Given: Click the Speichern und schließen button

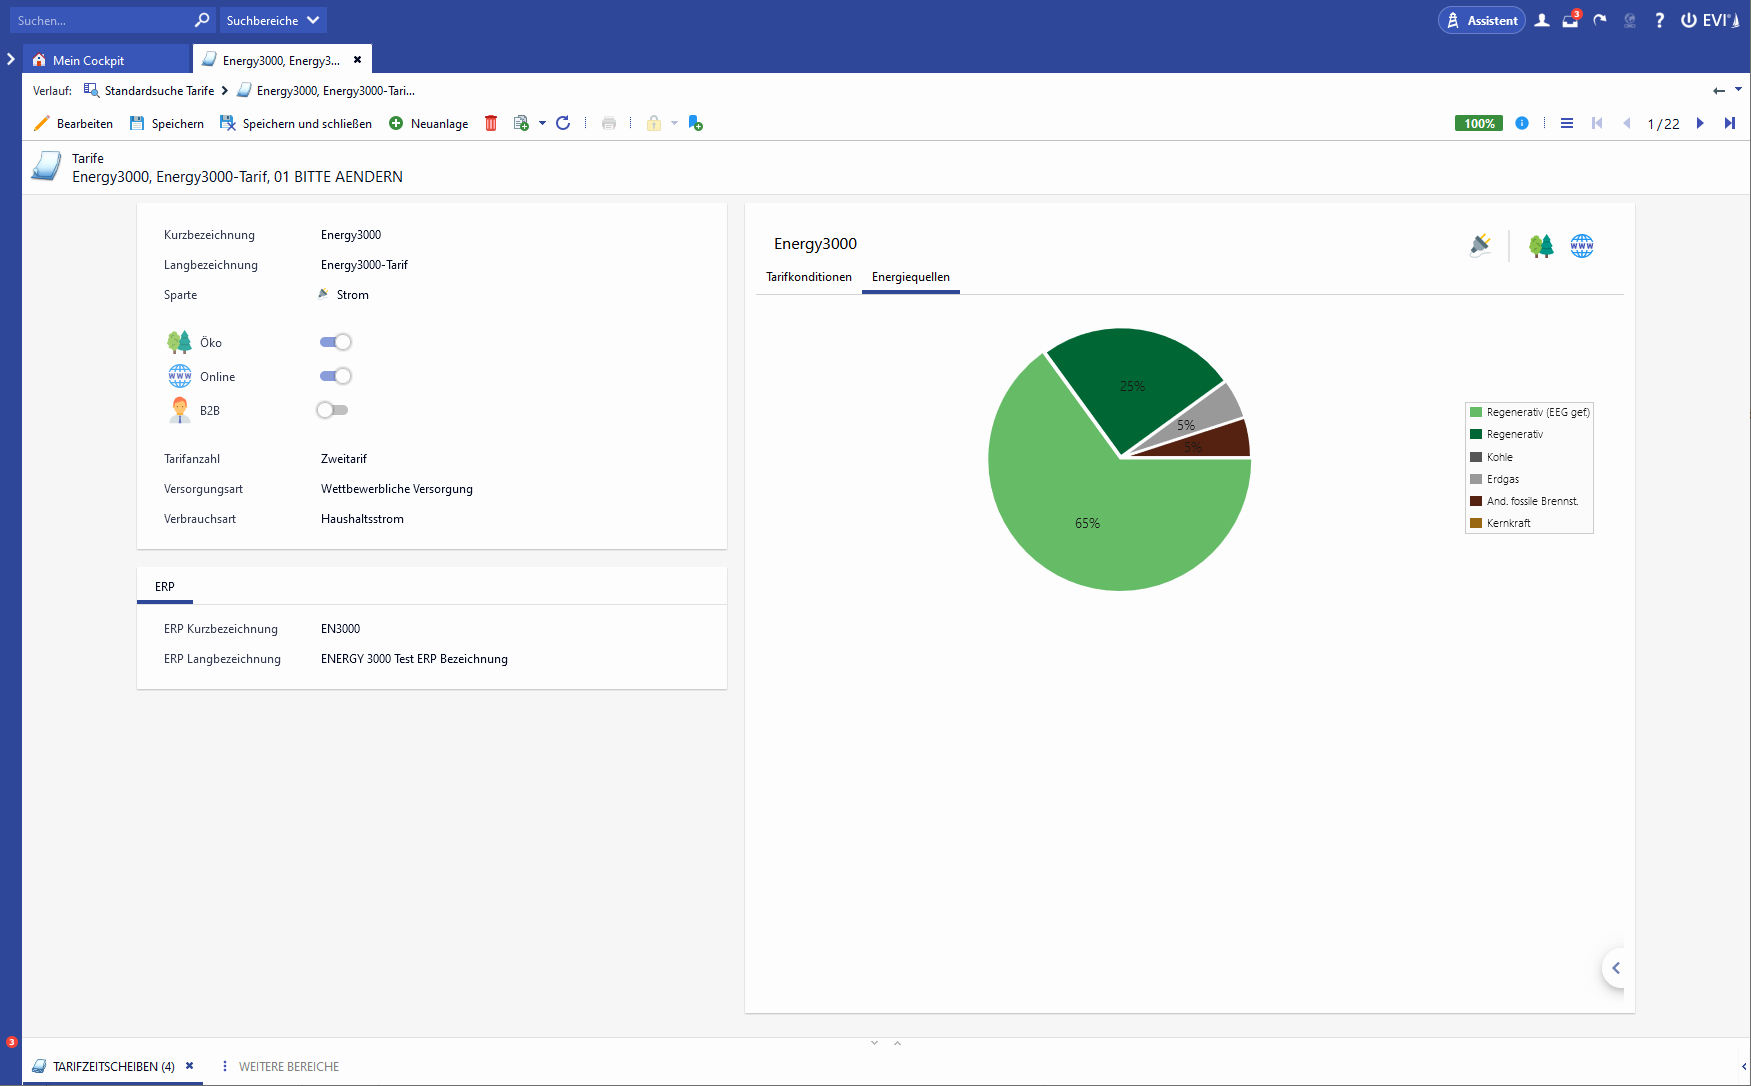Looking at the screenshot, I should 296,123.
